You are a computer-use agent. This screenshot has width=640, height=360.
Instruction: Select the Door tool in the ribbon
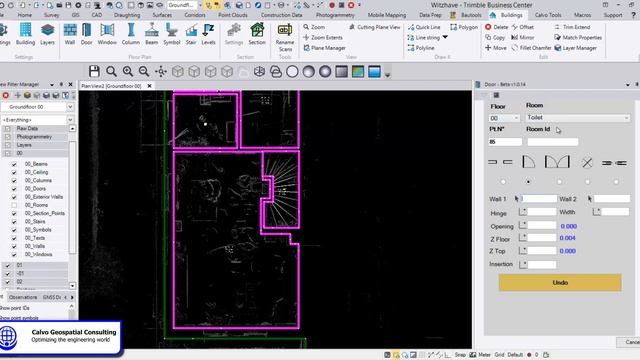coord(87,34)
